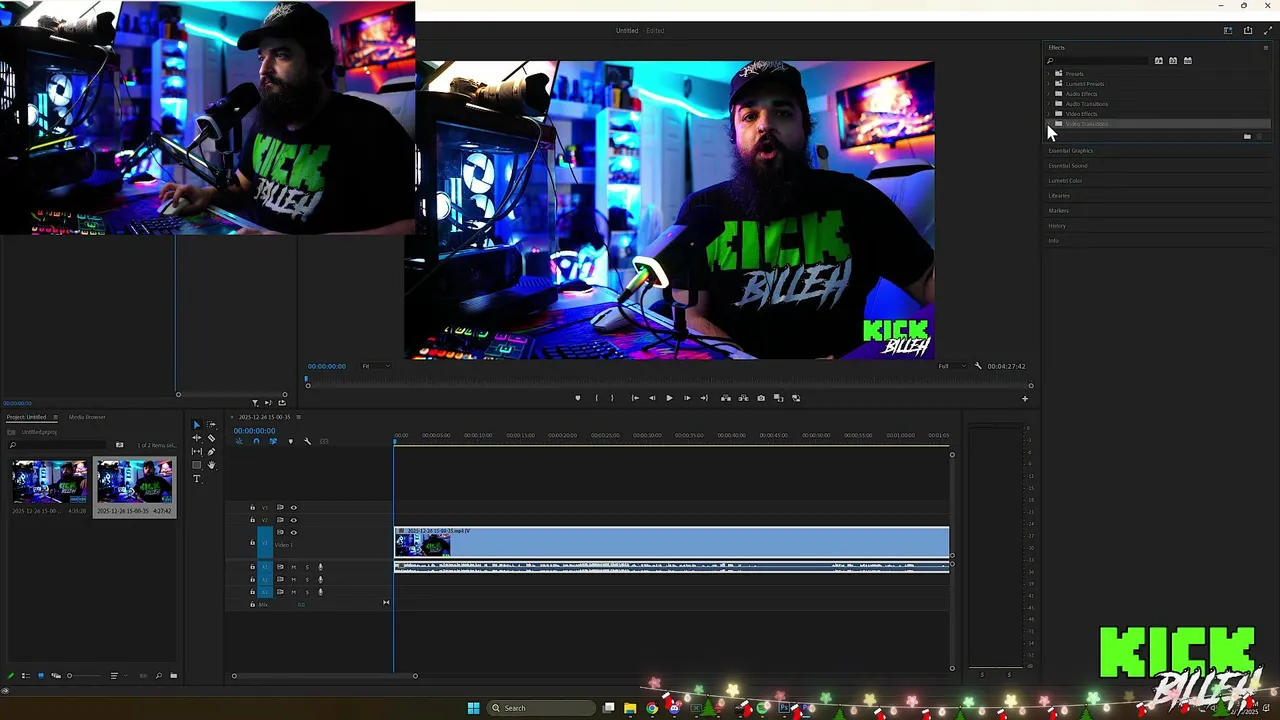Viewport: 1280px width, 720px height.
Task: Select the Ripple Edit tool
Action: tap(197, 438)
